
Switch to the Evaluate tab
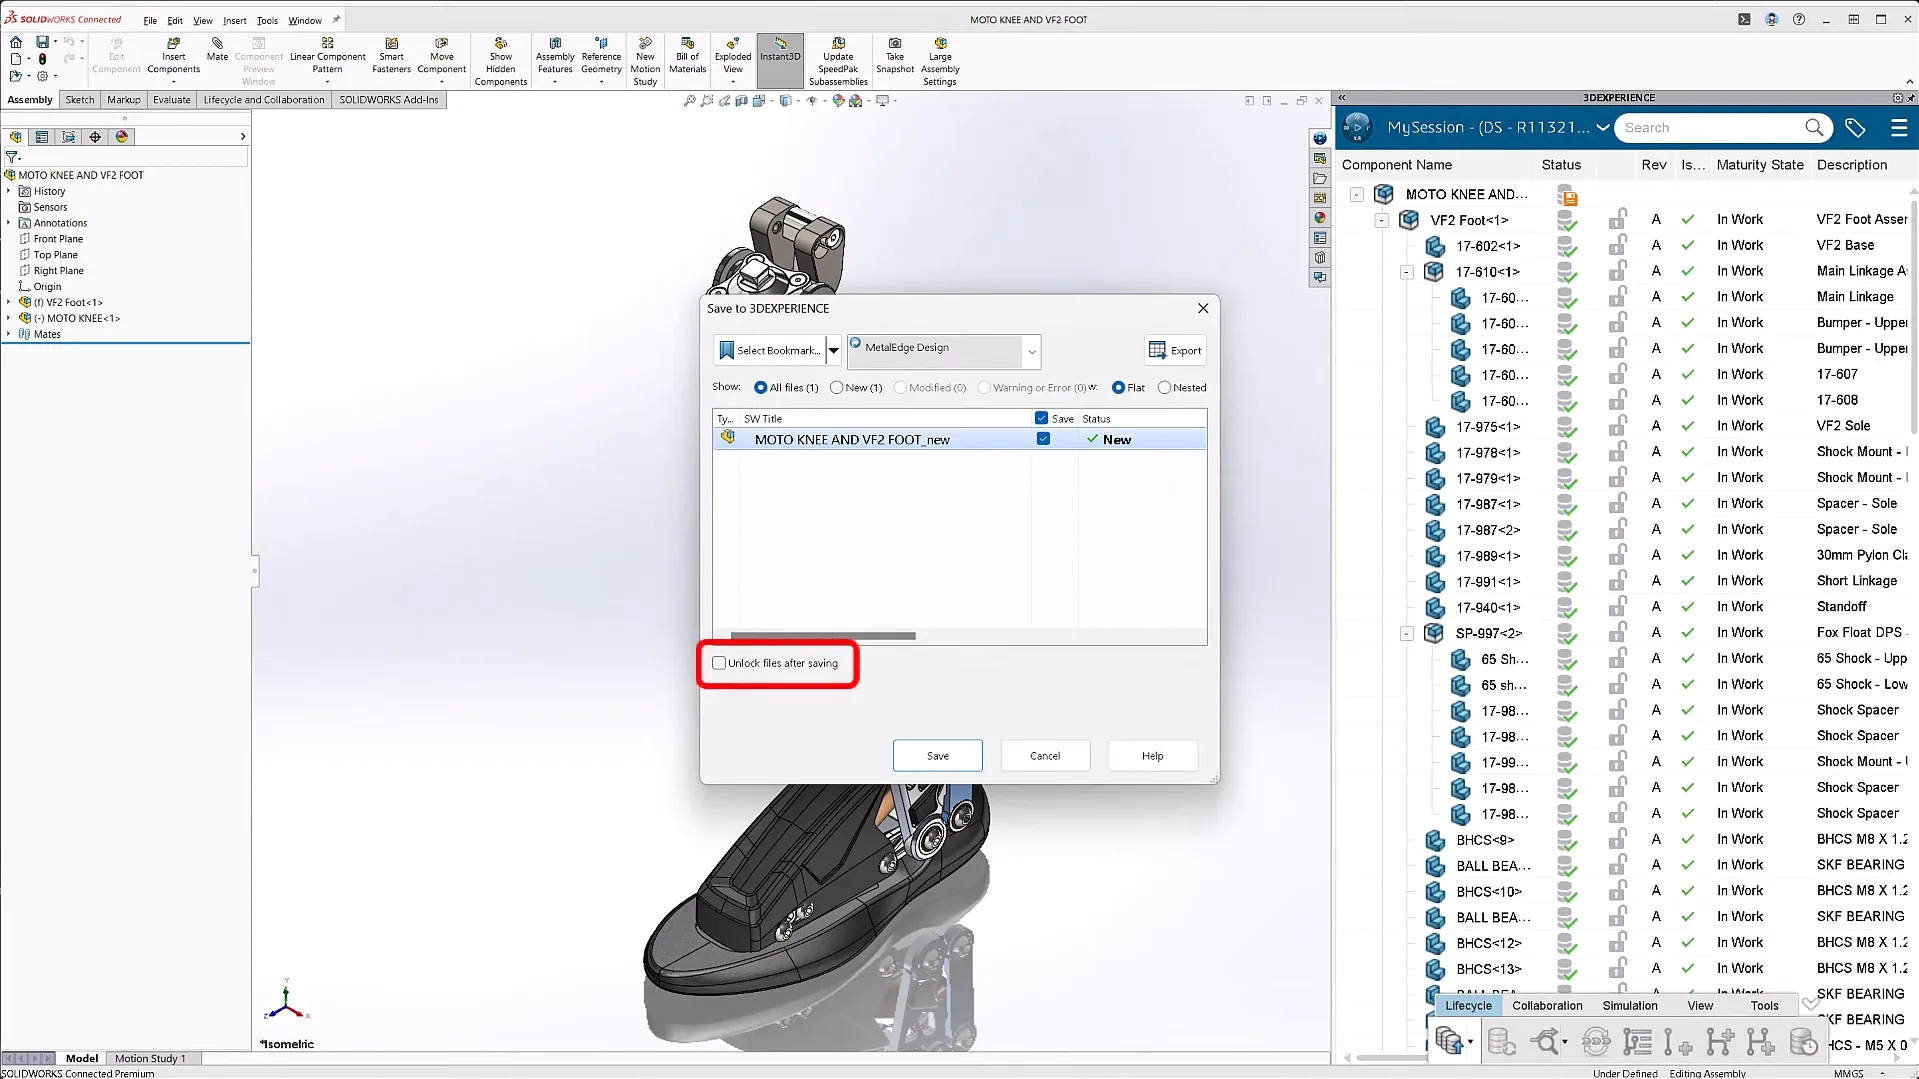[x=171, y=100]
